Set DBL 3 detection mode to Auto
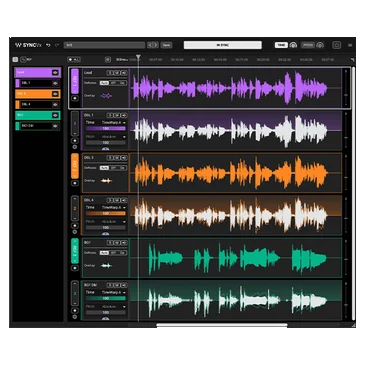This screenshot has height=365, width=365. 104,168
